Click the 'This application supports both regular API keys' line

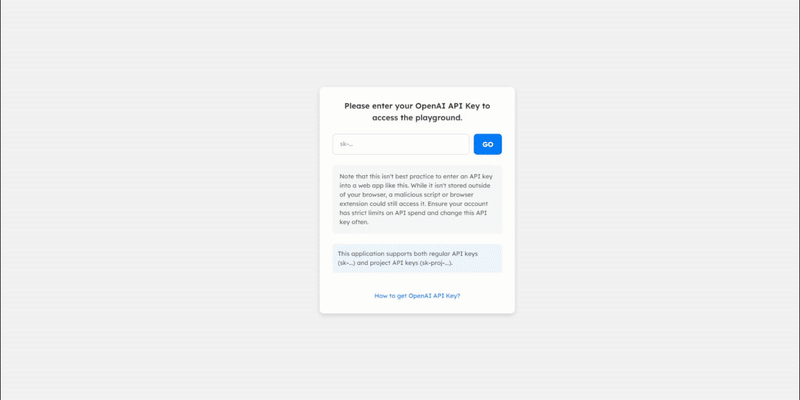[x=408, y=254]
